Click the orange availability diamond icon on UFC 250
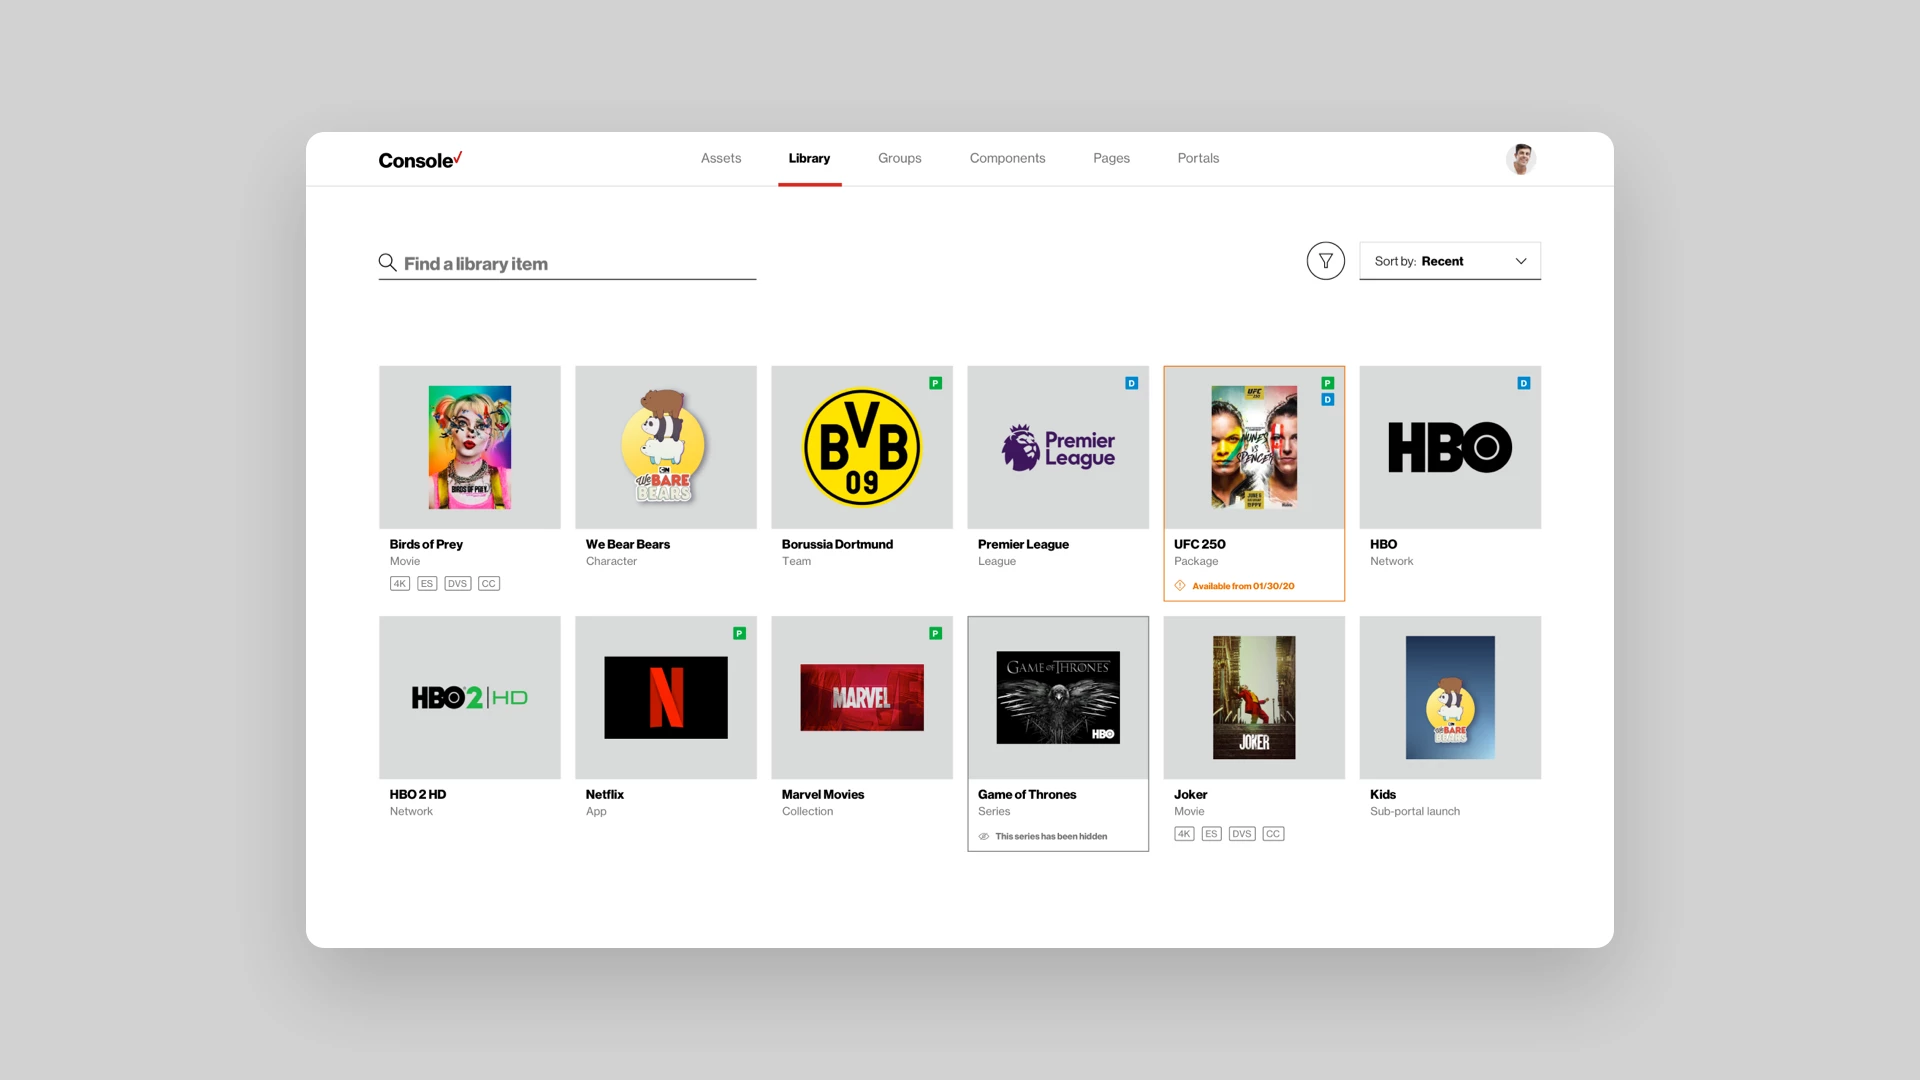Screen dimensions: 1920x1080 coord(1180,586)
